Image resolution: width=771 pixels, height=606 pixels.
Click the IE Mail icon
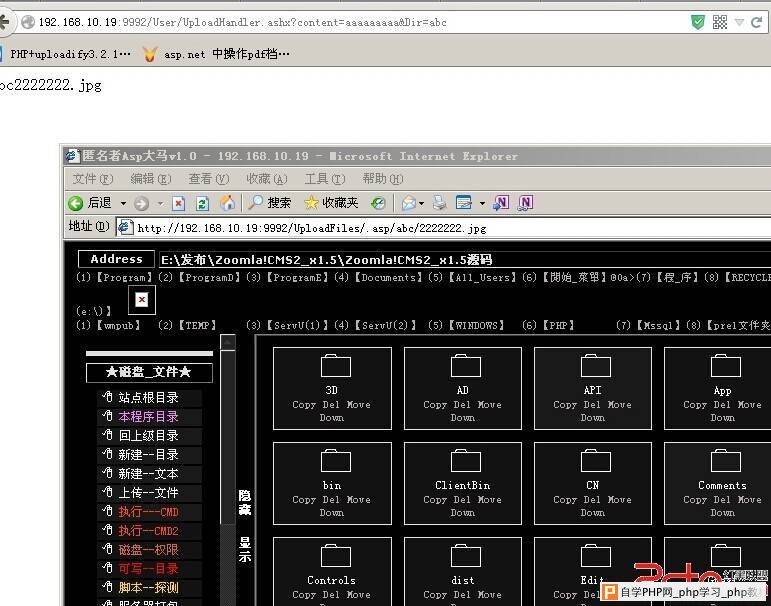(x=409, y=203)
